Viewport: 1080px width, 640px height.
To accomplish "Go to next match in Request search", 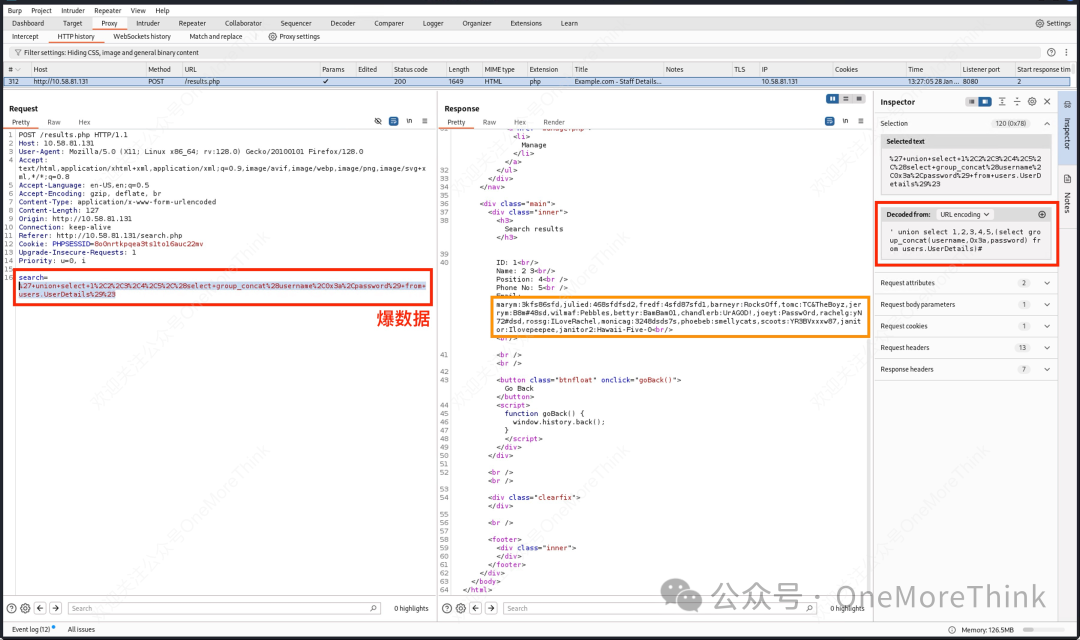I will coord(56,608).
